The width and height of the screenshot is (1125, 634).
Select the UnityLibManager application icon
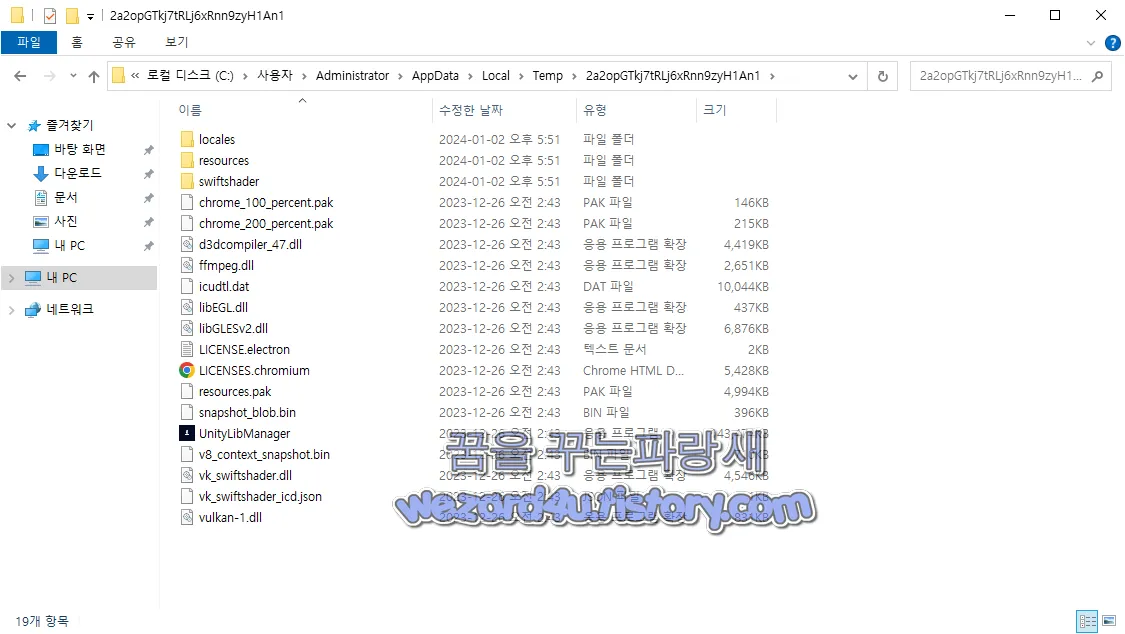click(186, 433)
